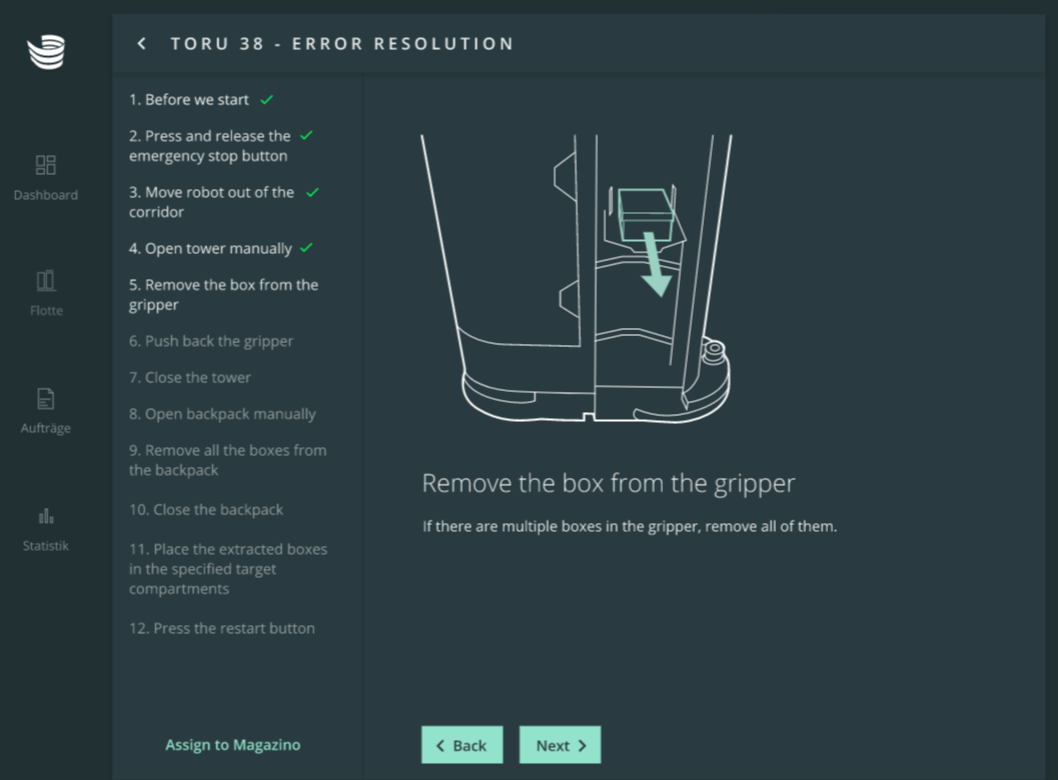This screenshot has height=780, width=1058.
Task: Click green checkmark beside Before we start
Action: [x=267, y=100]
